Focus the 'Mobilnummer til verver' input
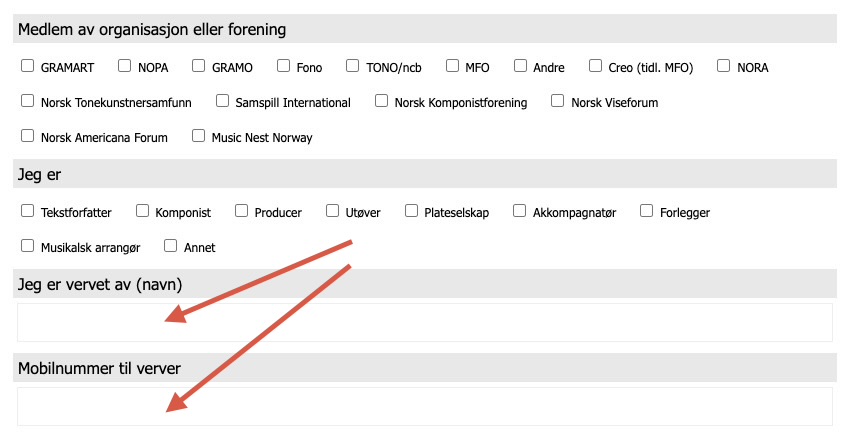The height and width of the screenshot is (435, 846). [424, 406]
